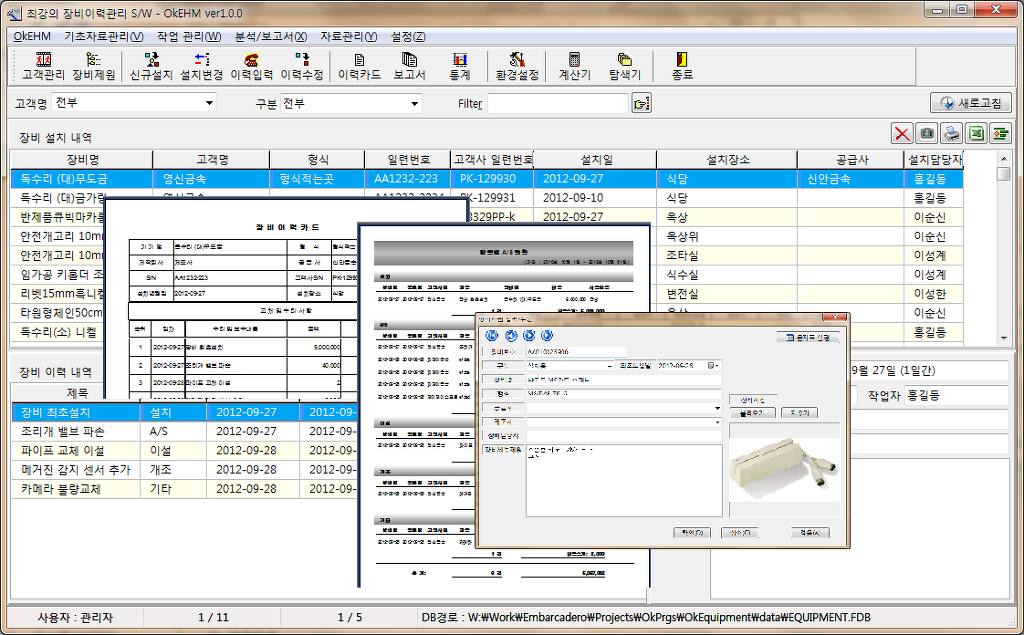Export the list using the Excel icon
Viewport: 1024px width, 635px height.
pyautogui.click(x=975, y=134)
